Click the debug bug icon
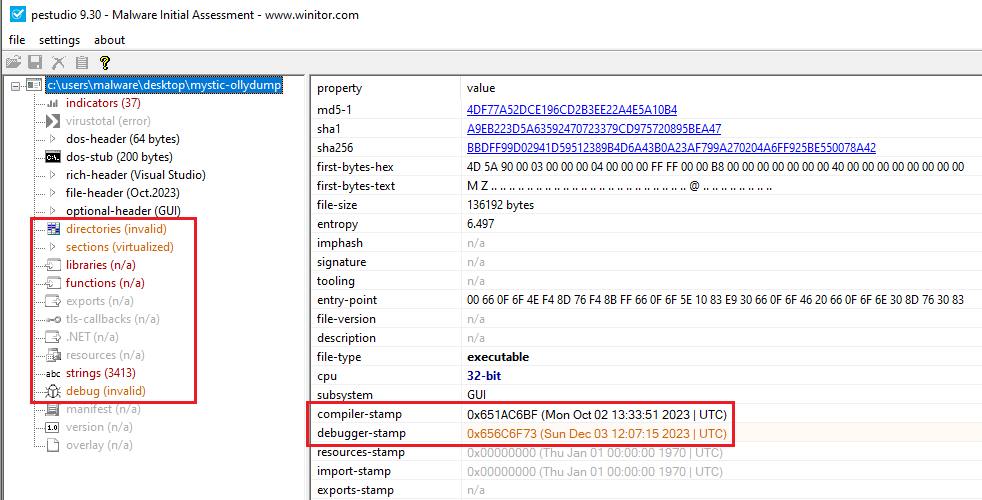 [53, 391]
